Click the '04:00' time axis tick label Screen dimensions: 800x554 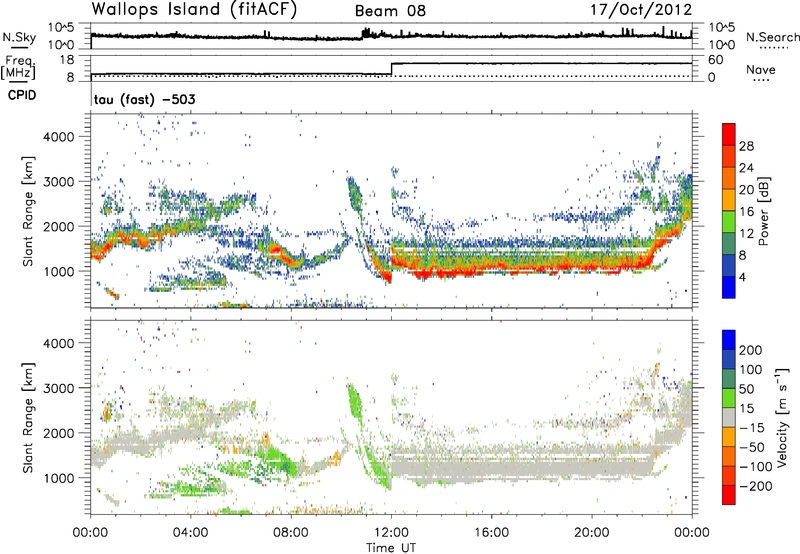point(191,533)
